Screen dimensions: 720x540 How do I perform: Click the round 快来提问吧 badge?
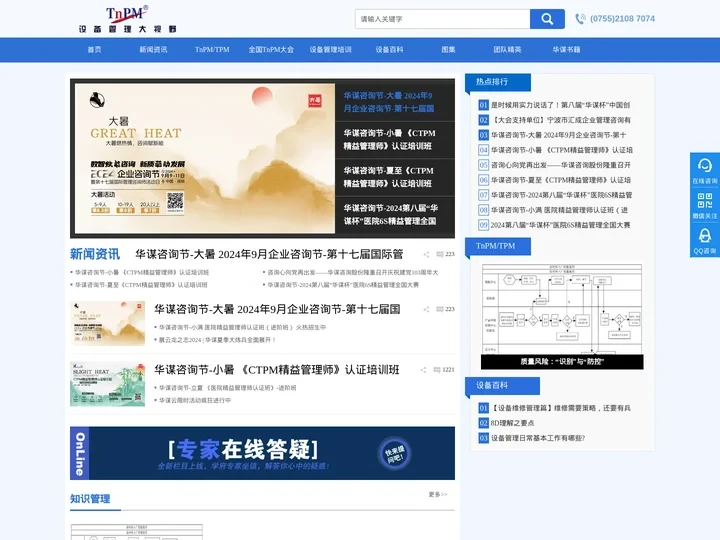coord(394,454)
